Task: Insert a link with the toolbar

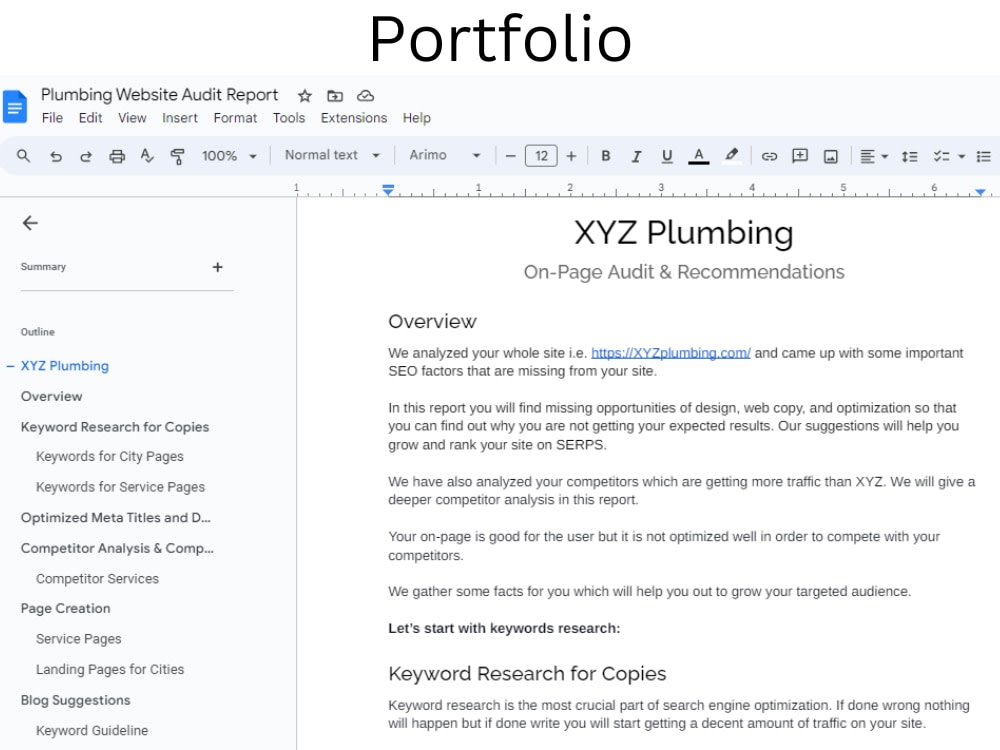Action: [770, 156]
